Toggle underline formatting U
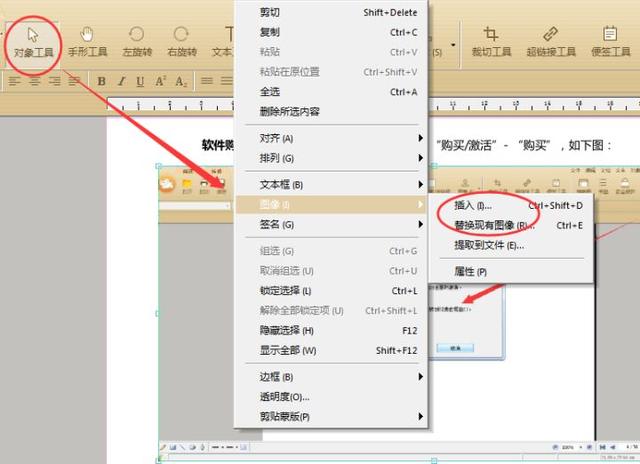Screen dimensions: 640x464 point(140,81)
